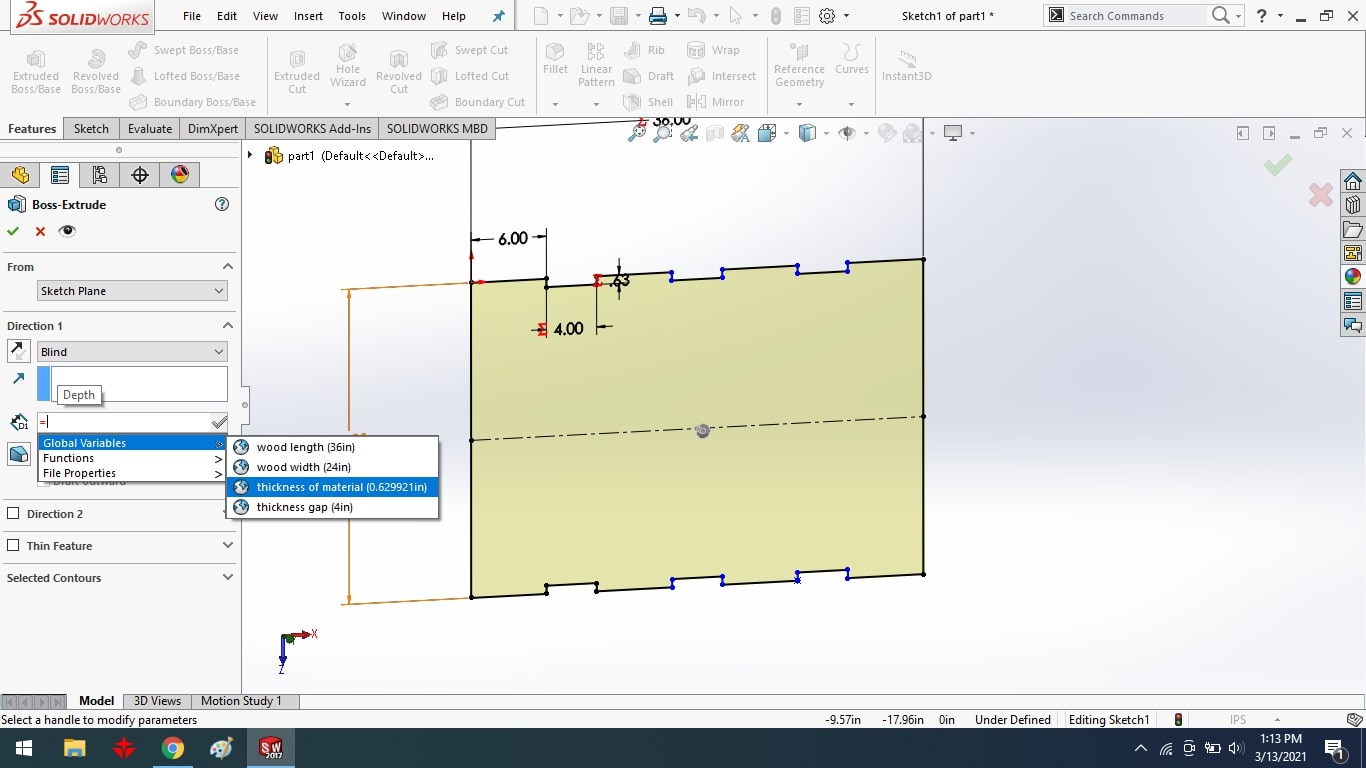
Task: Select Swept Cut command
Action: [x=470, y=50]
